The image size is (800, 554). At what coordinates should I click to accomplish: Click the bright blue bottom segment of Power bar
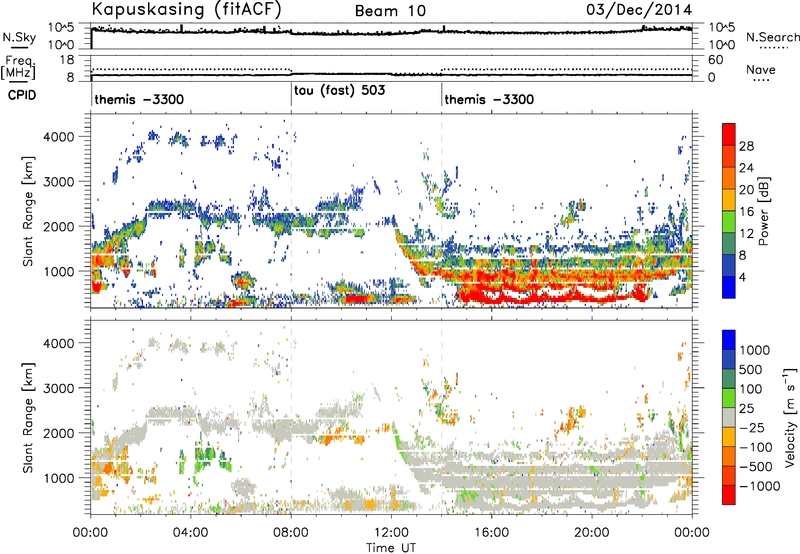coord(729,287)
